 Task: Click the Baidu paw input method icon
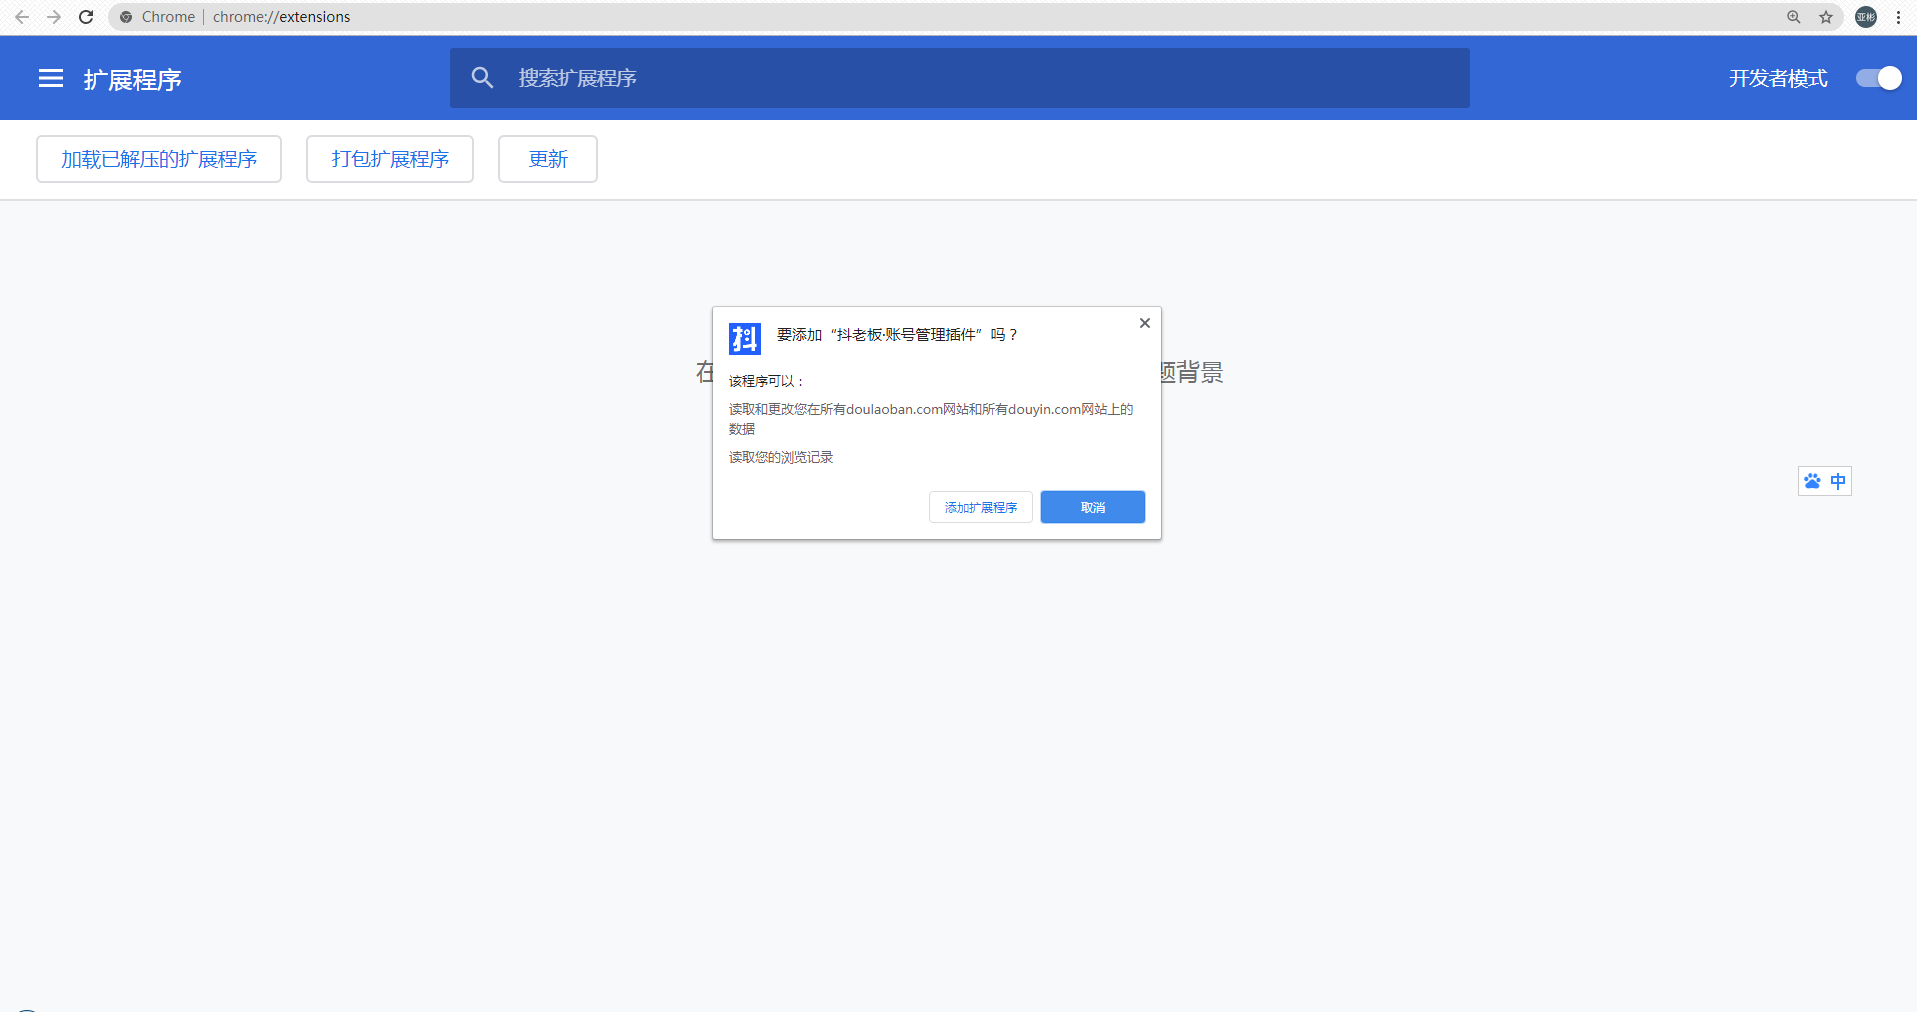coord(1812,481)
